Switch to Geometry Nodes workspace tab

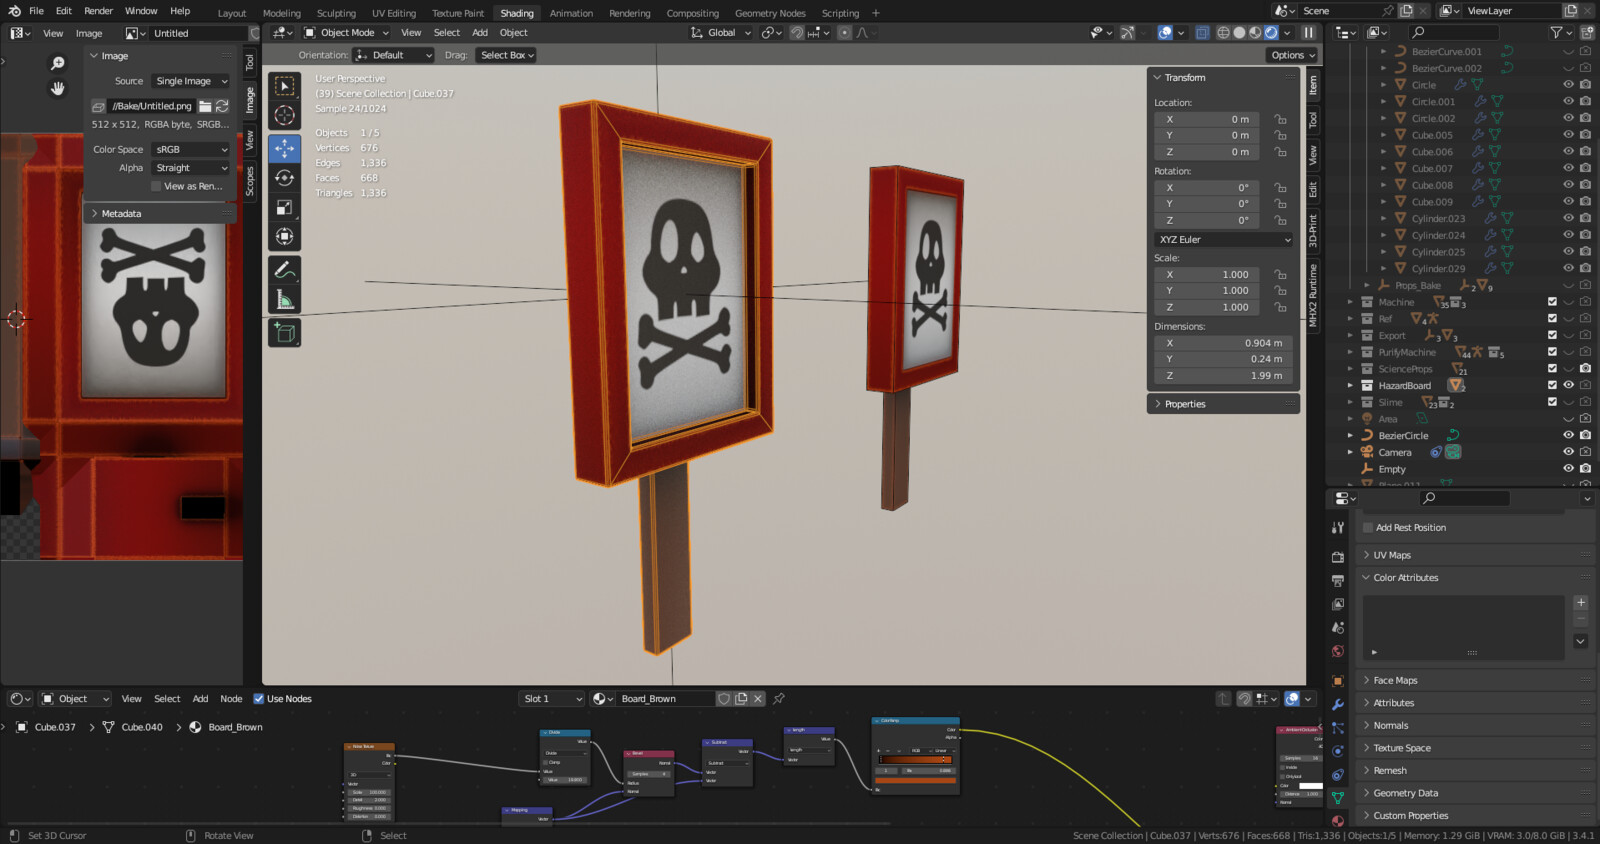tap(770, 13)
